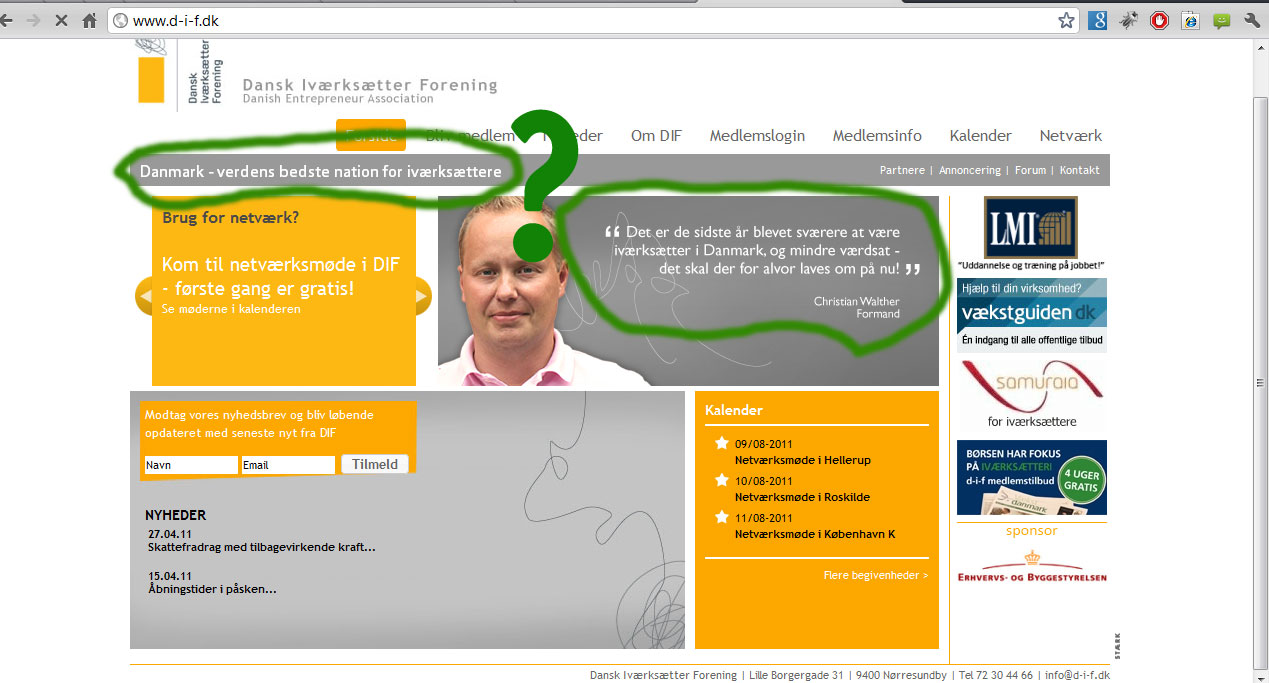Click the samuraia for iværksættere banner

(1031, 395)
